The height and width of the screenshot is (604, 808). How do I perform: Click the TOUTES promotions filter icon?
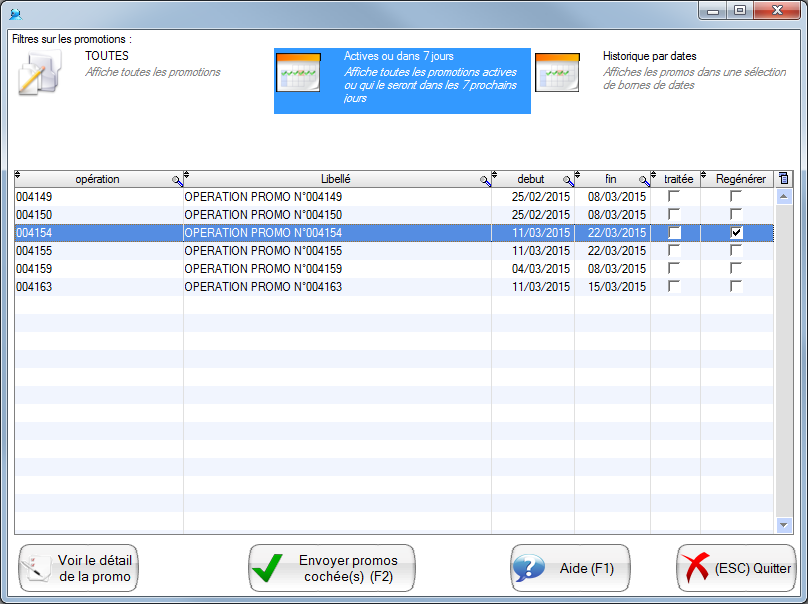(41, 74)
